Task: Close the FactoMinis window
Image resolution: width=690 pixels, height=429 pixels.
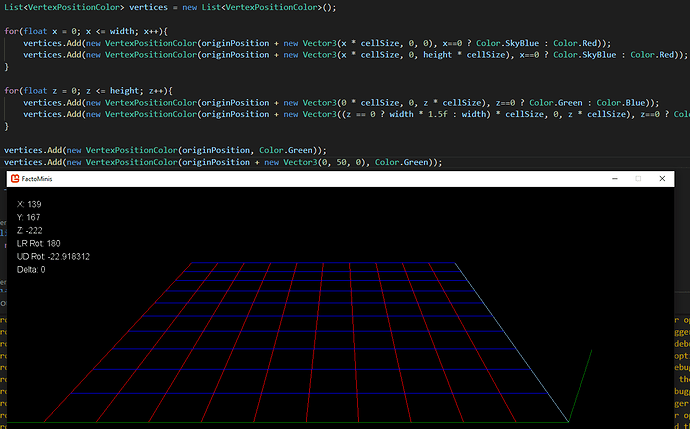Action: coord(662,179)
